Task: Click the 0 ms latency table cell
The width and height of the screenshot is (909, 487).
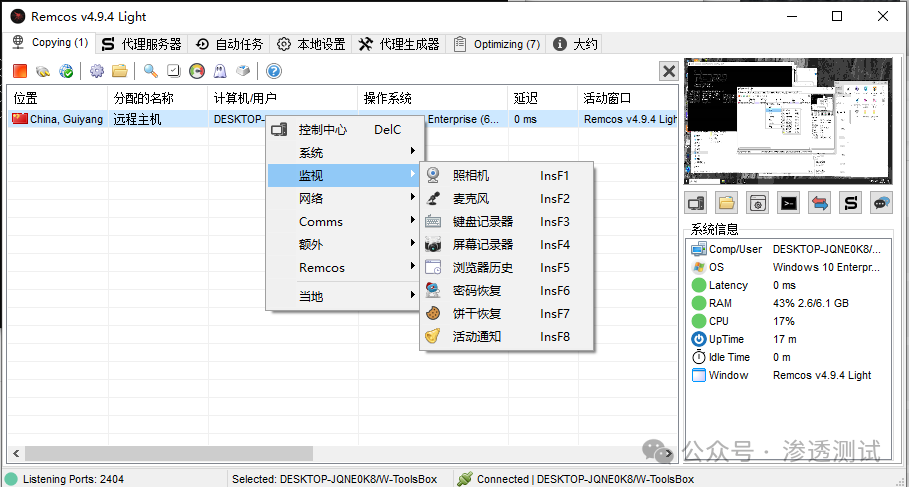Action: click(x=543, y=119)
